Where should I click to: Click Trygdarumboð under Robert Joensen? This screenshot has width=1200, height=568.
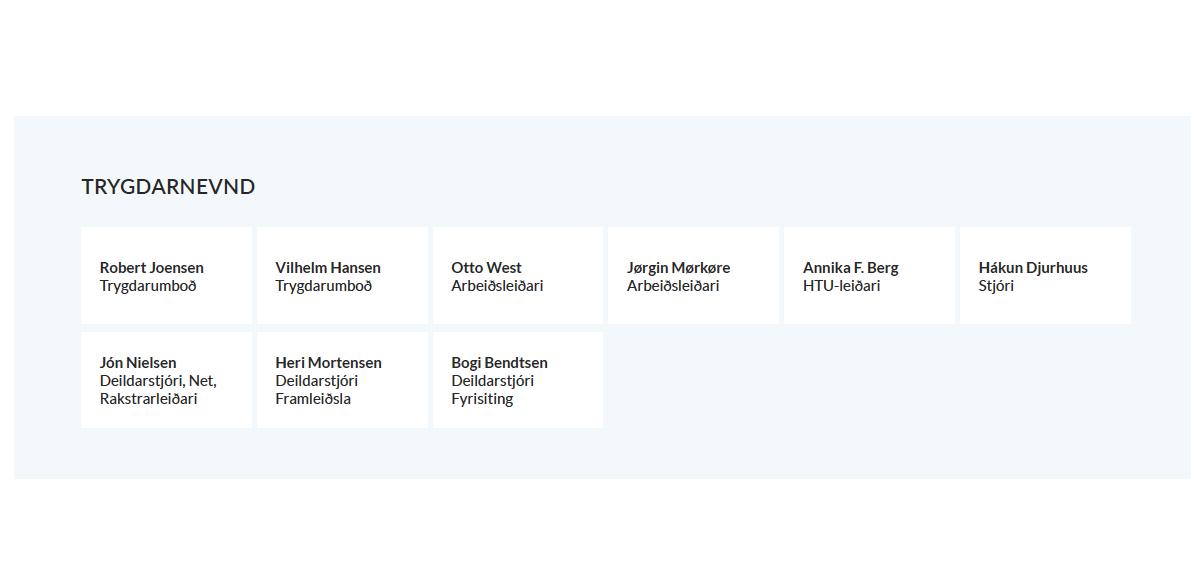tap(148, 286)
